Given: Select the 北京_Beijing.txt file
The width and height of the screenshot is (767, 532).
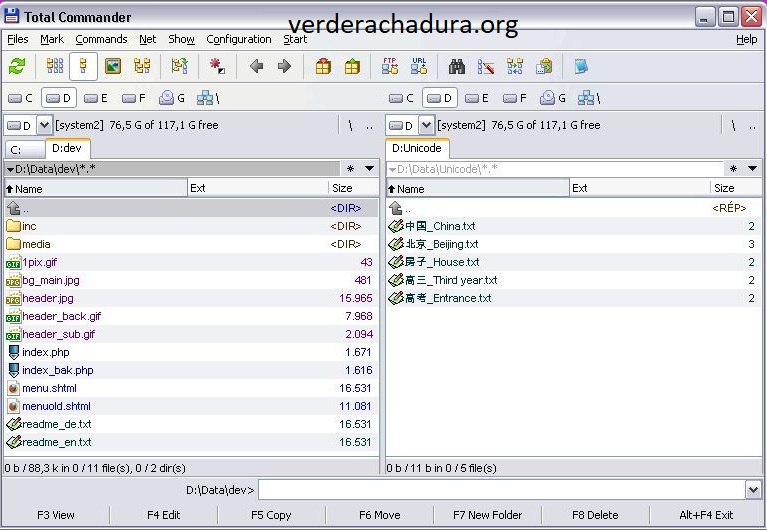Looking at the screenshot, I should [574, 244].
